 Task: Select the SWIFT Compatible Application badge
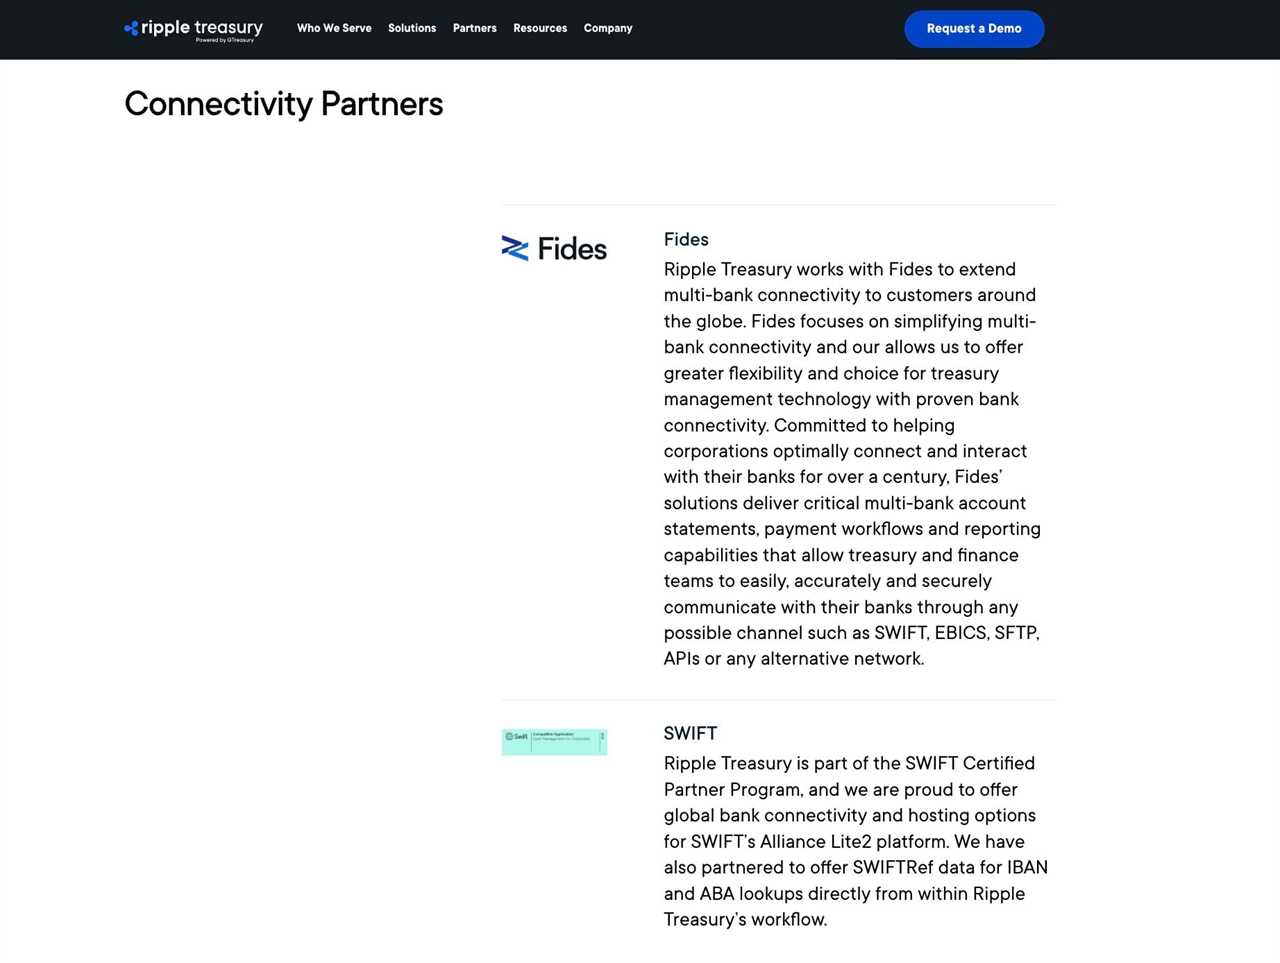pyautogui.click(x=554, y=742)
